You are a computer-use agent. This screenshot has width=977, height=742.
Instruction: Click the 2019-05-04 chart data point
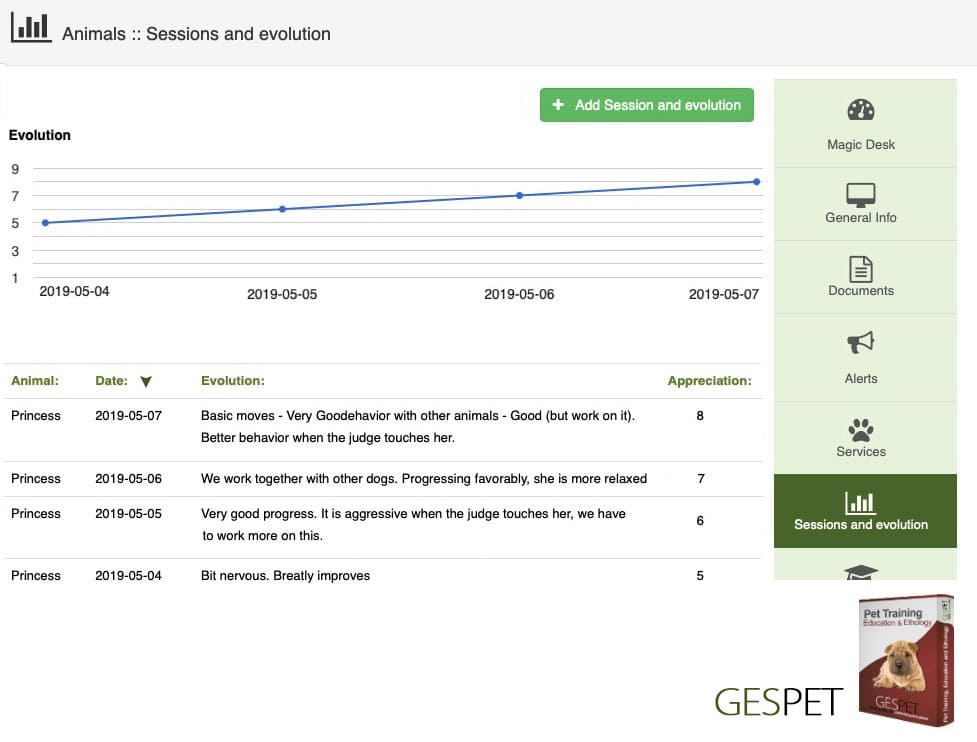click(x=45, y=222)
